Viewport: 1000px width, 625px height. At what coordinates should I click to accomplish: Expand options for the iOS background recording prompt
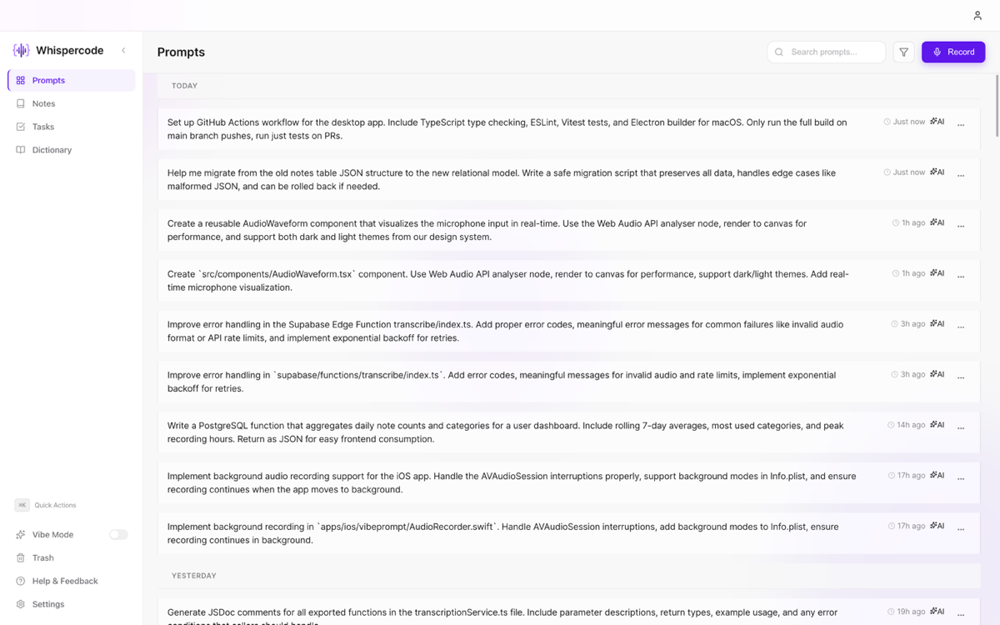pyautogui.click(x=961, y=478)
